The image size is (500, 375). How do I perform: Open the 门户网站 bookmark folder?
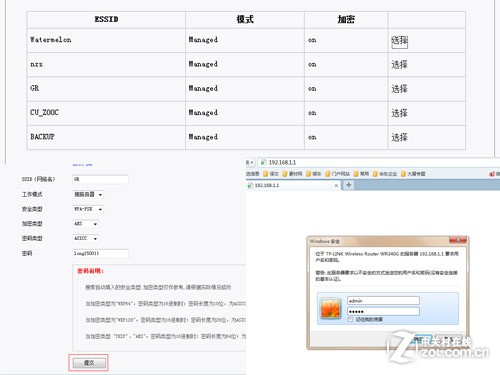(x=337, y=174)
